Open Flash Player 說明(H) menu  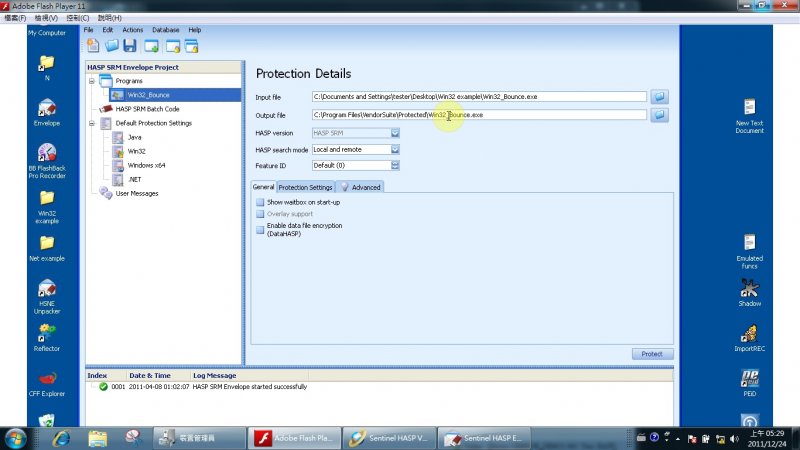coord(109,18)
